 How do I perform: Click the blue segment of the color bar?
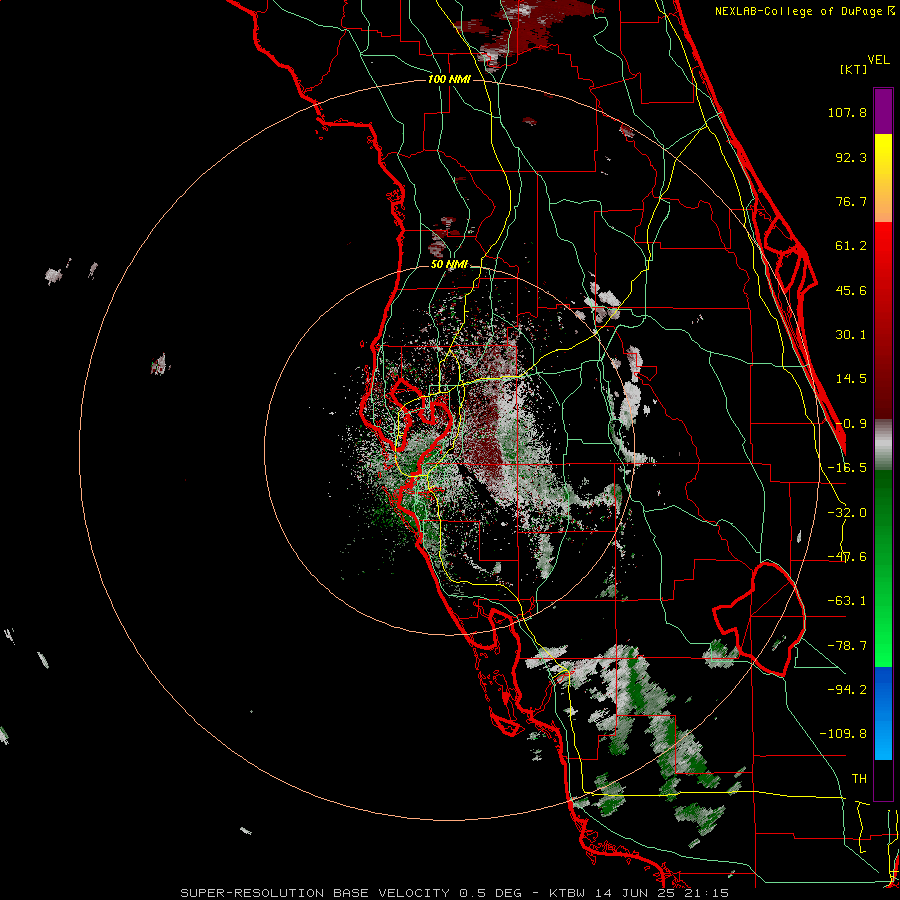tap(883, 713)
